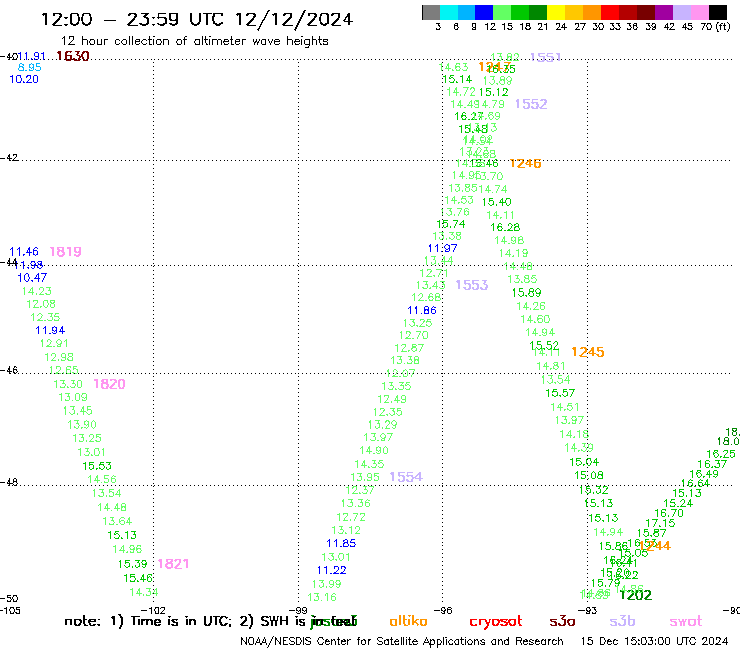
Task: Click the '-48' latitude axis label
Action: pos(9,482)
